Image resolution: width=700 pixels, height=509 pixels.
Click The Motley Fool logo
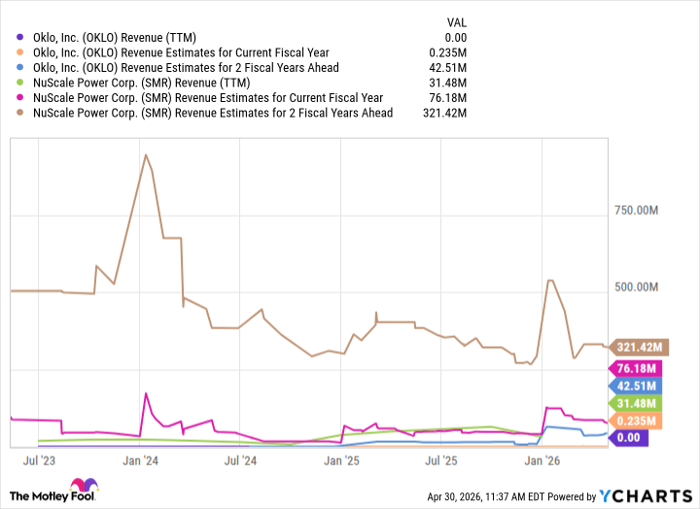(54, 490)
